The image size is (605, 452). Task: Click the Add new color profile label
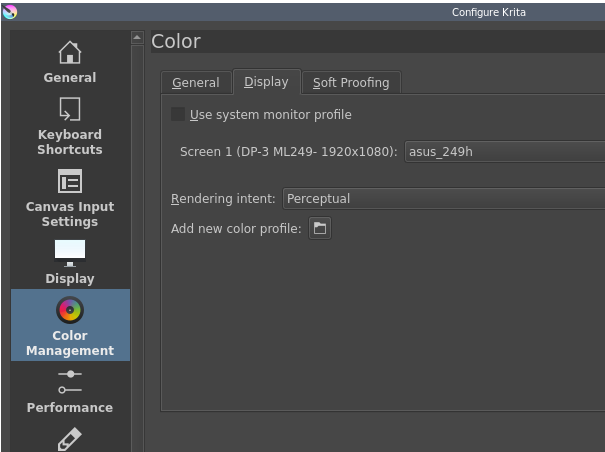point(236,229)
